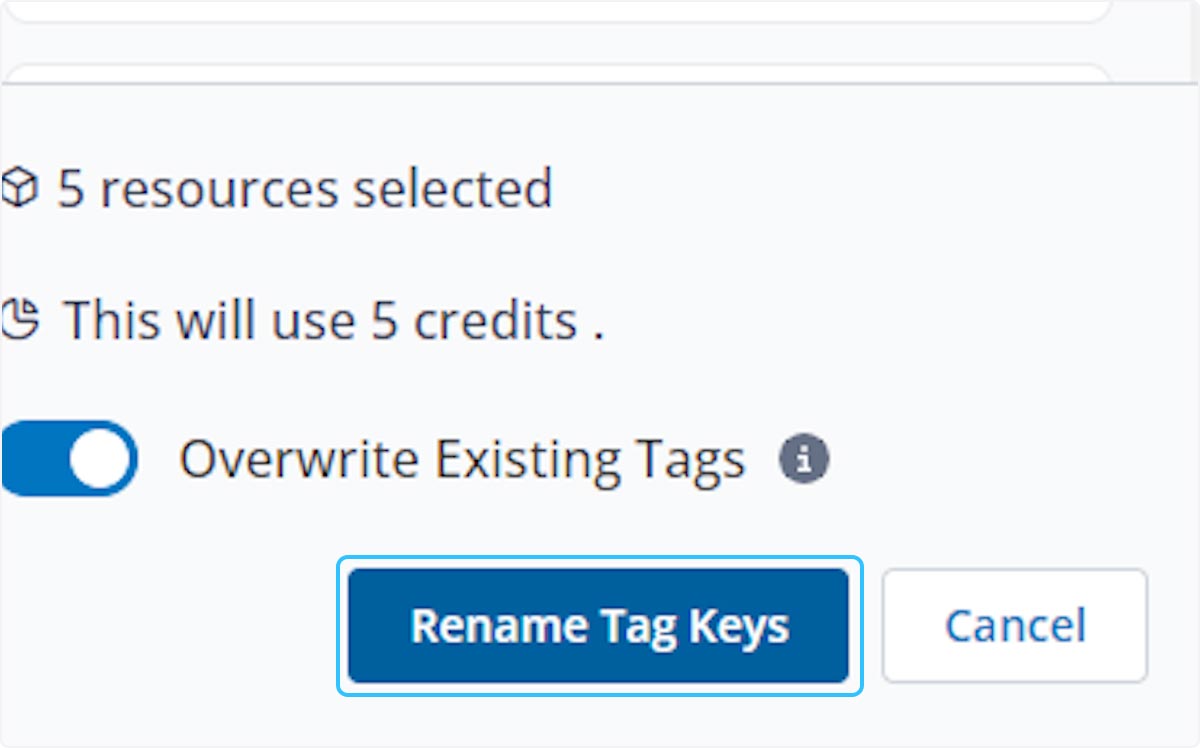Screen dimensions: 1200x748
Task: Click the word "credits" in the usage notice
Action: pyautogui.click(x=494, y=320)
